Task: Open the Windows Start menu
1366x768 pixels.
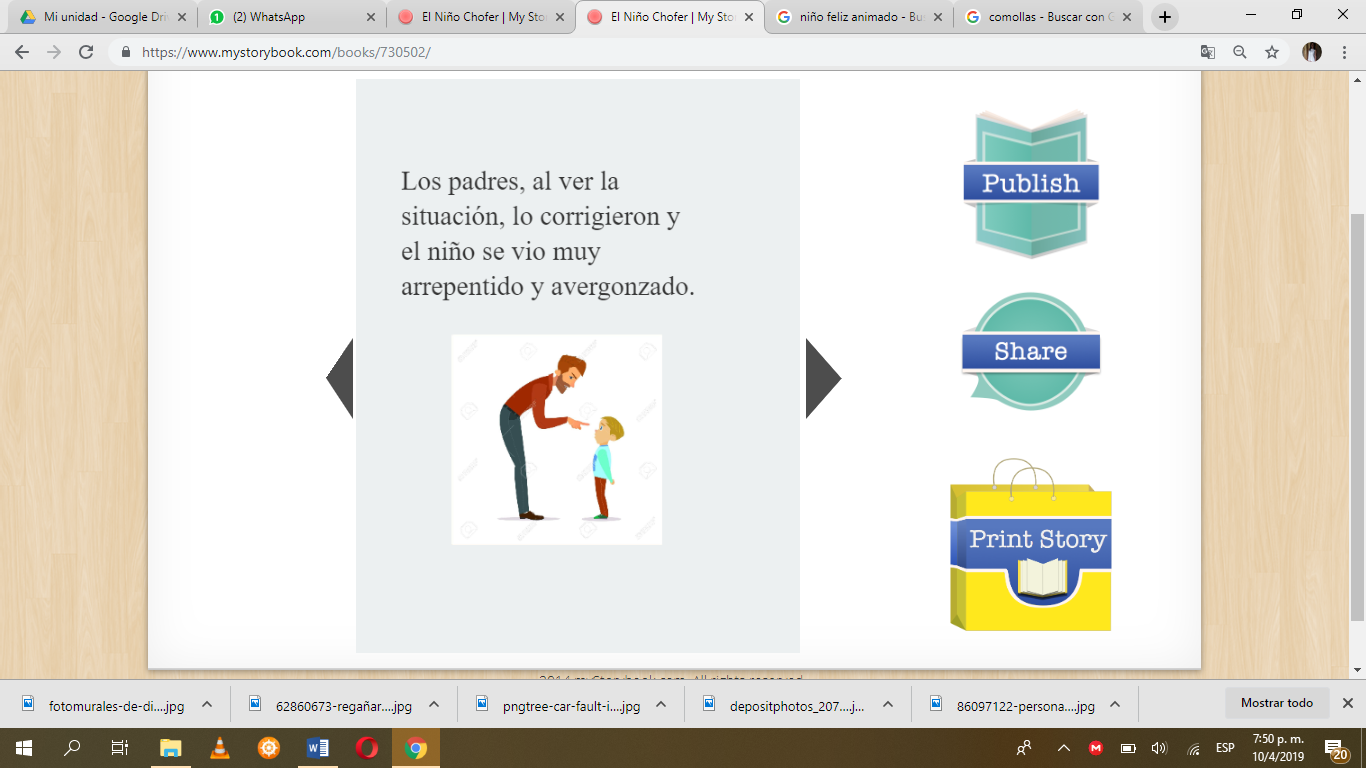Action: tap(24, 748)
